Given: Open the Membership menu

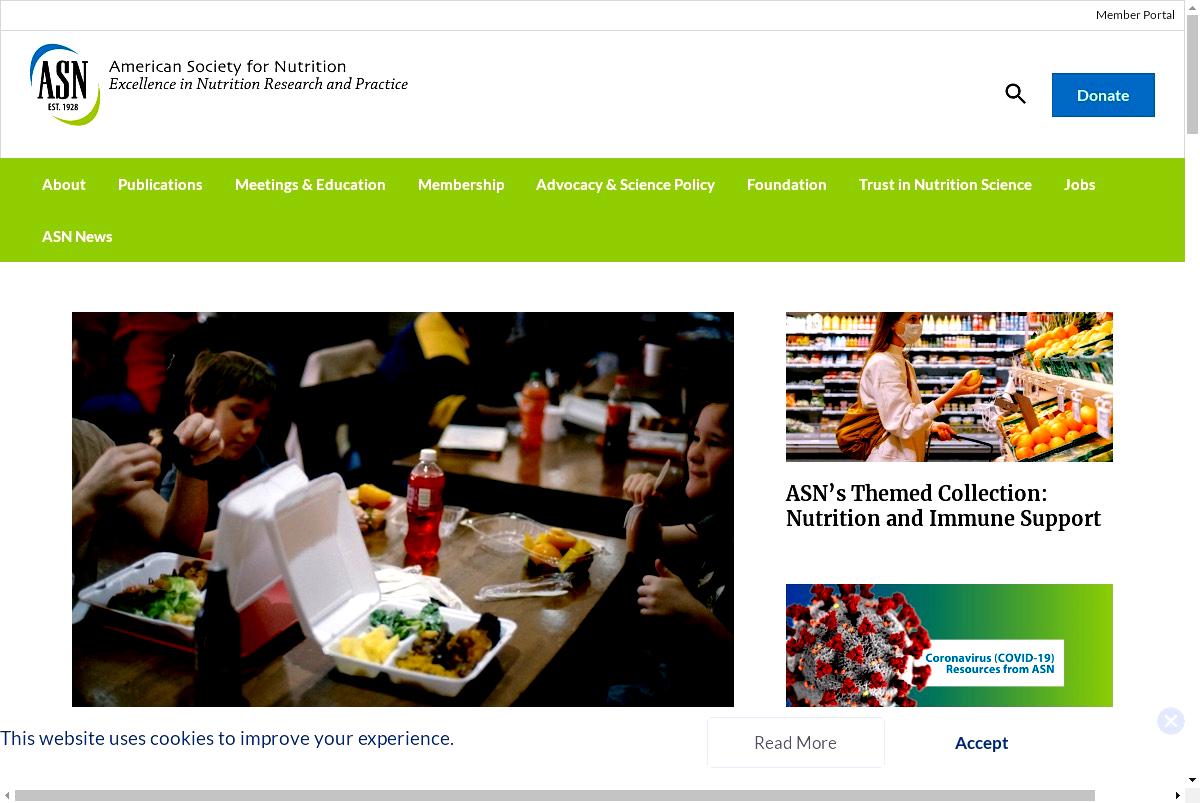Looking at the screenshot, I should (461, 184).
